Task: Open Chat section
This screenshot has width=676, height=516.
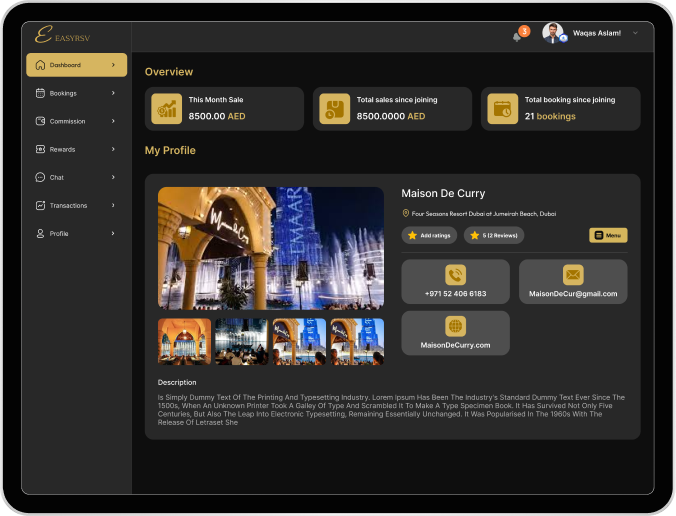Action: pyautogui.click(x=77, y=177)
